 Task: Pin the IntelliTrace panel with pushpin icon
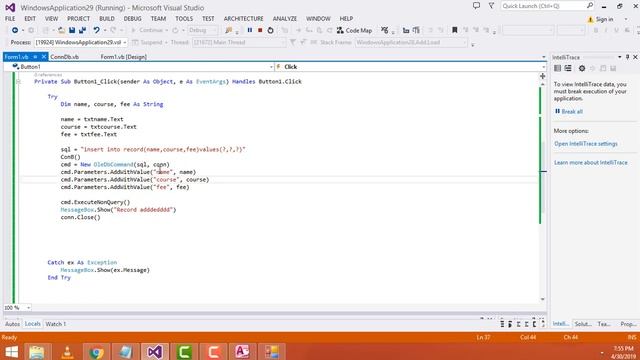(x=627, y=57)
